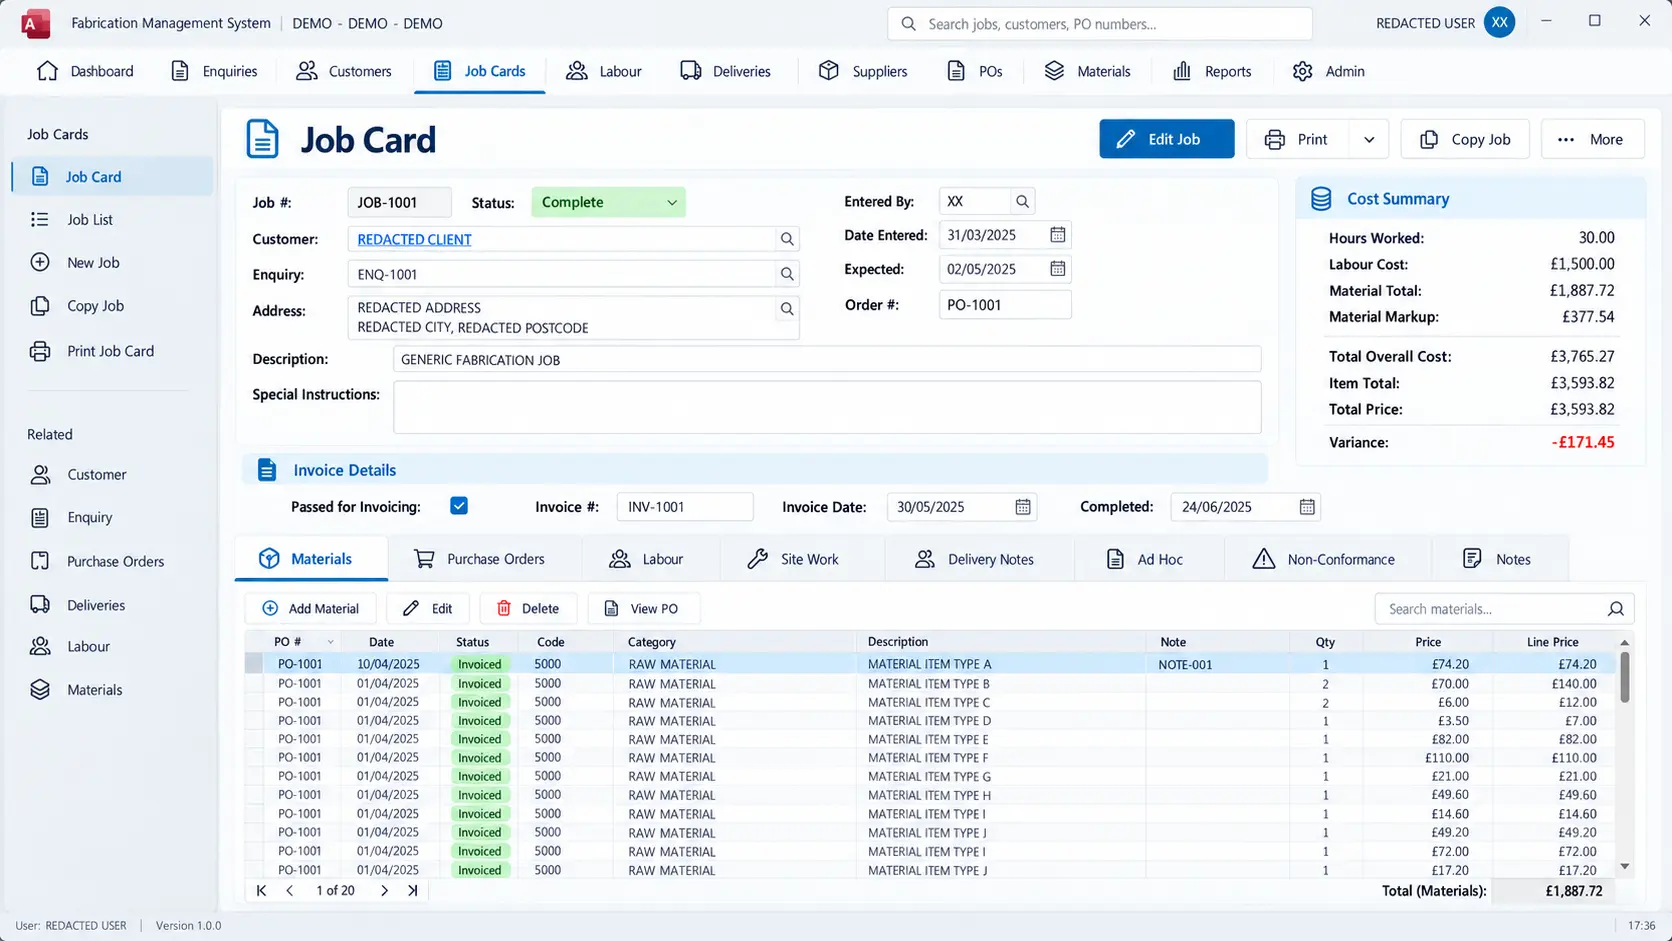Click the scroll down arrow of materials table

click(x=1625, y=867)
